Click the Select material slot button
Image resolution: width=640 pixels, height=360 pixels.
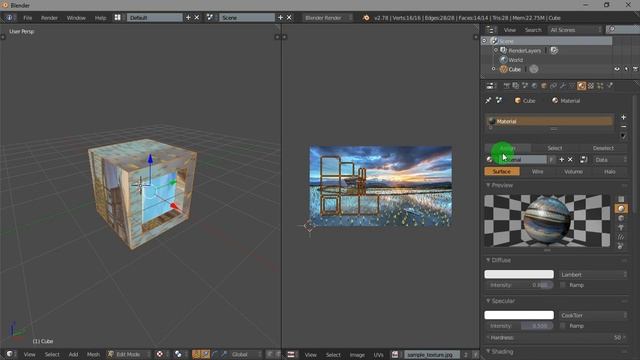555,148
